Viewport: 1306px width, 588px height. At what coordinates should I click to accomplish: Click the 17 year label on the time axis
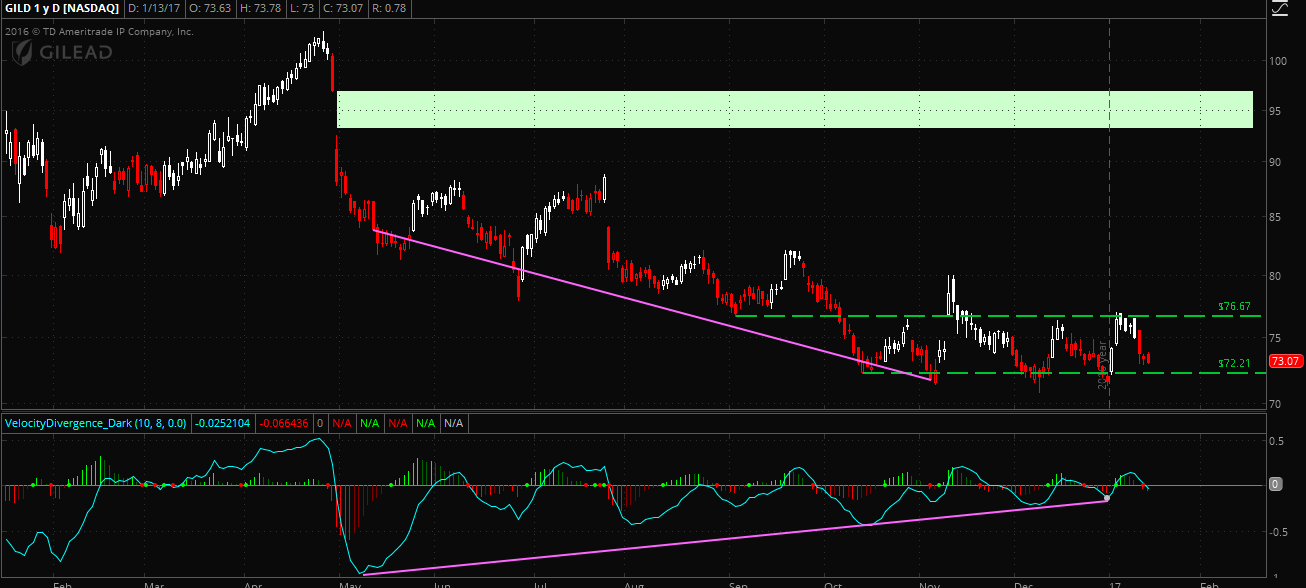[1115, 583]
